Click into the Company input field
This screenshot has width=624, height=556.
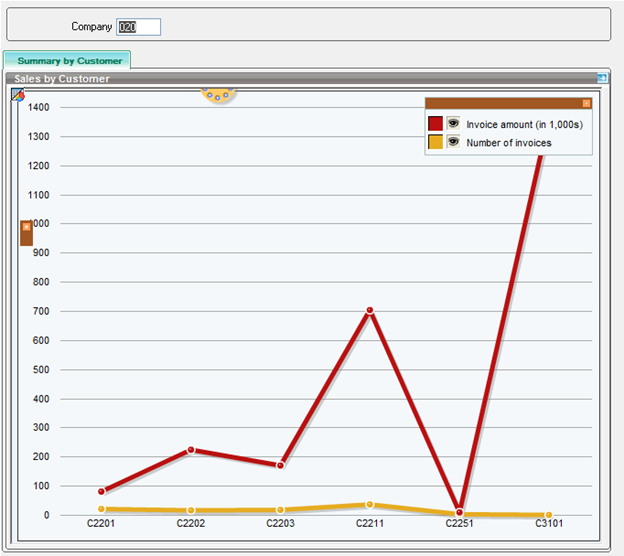coord(138,27)
